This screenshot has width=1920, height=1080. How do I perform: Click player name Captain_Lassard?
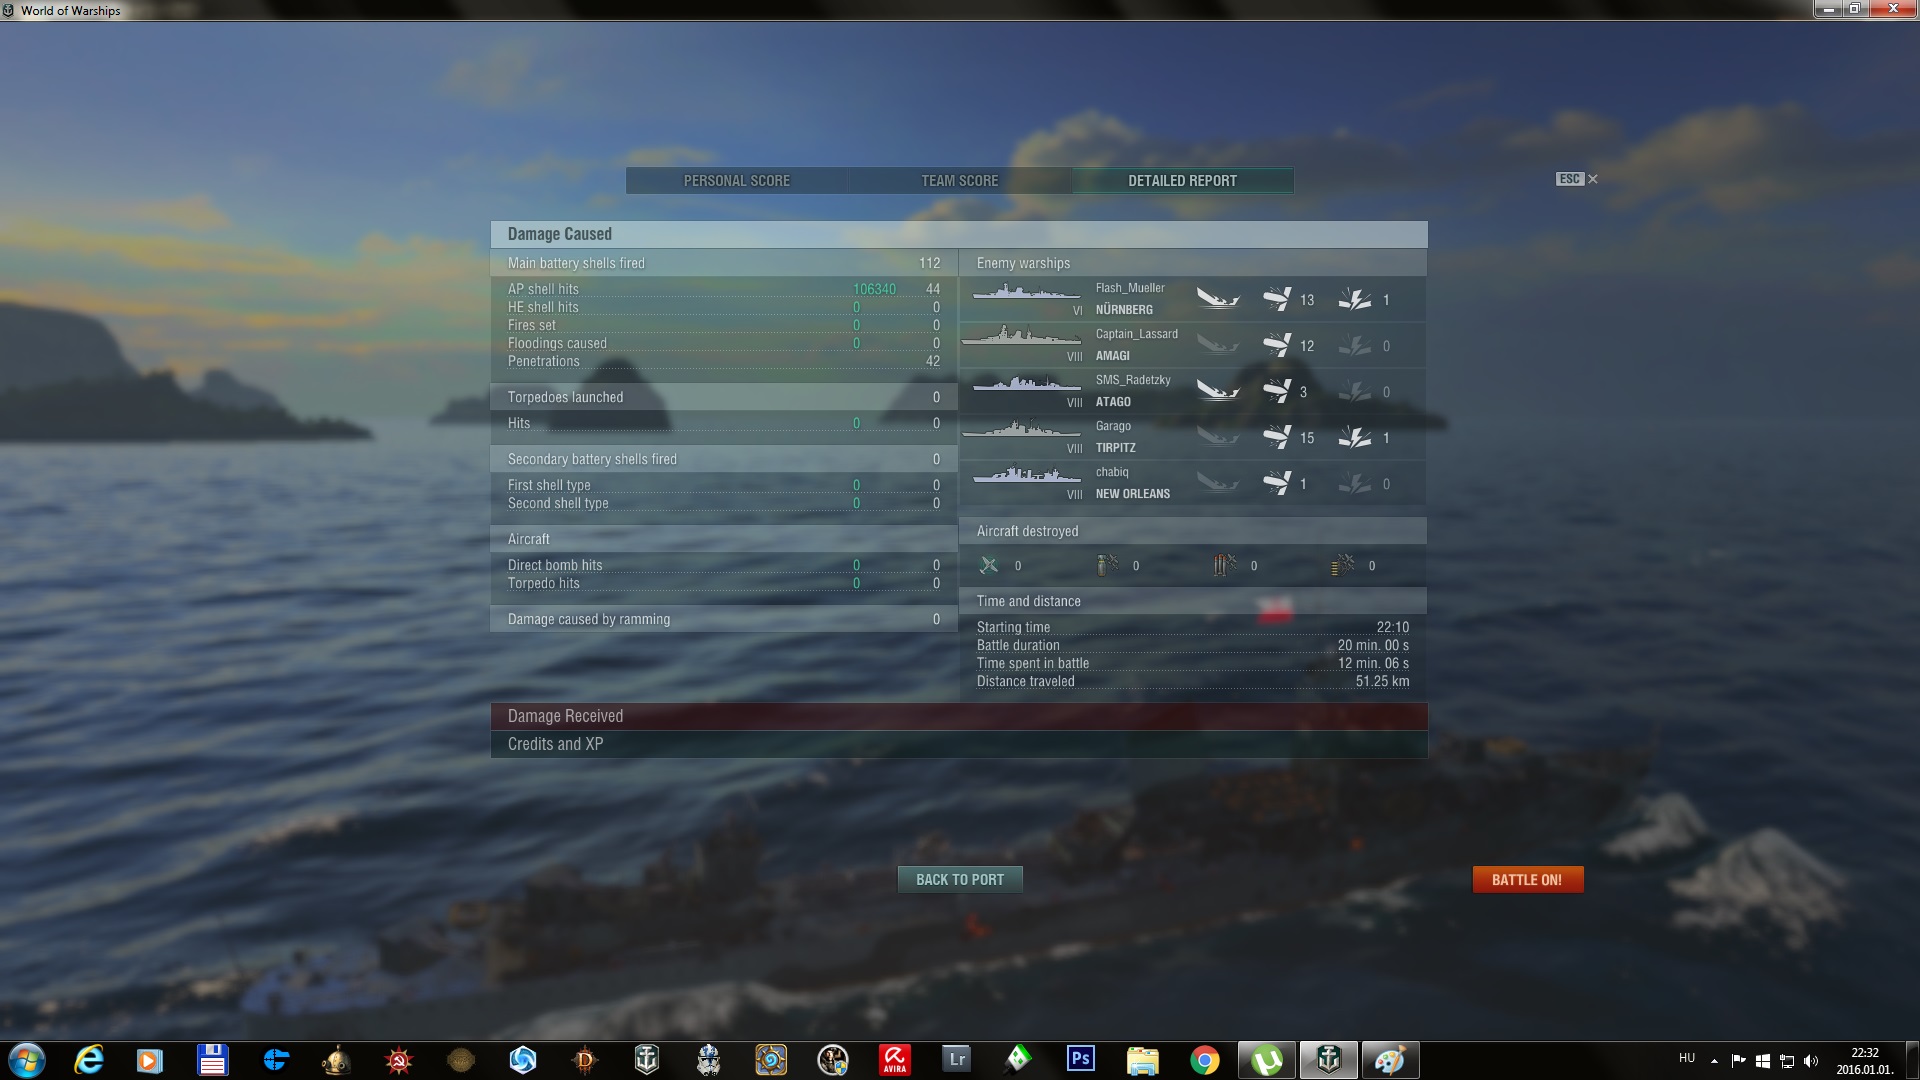point(1137,334)
